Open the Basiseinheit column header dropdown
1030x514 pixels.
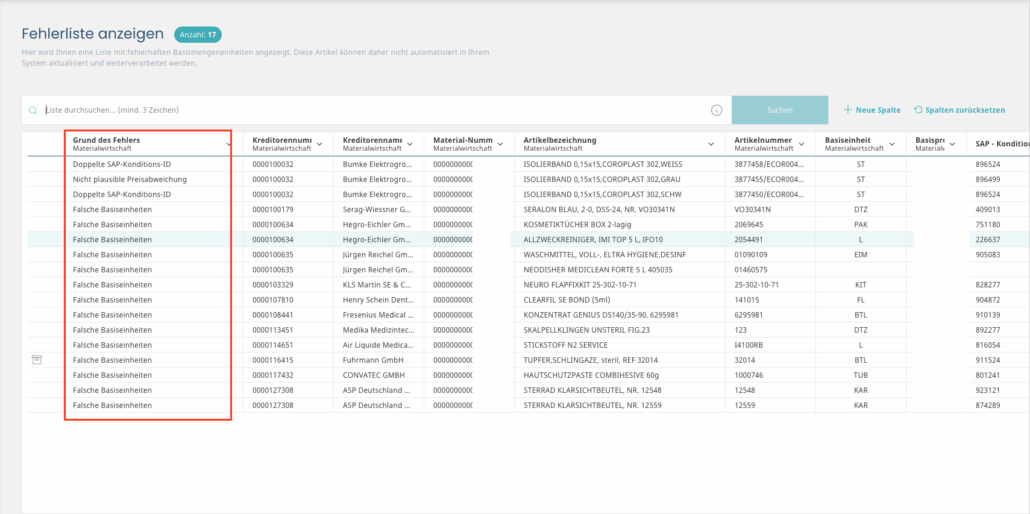point(893,144)
